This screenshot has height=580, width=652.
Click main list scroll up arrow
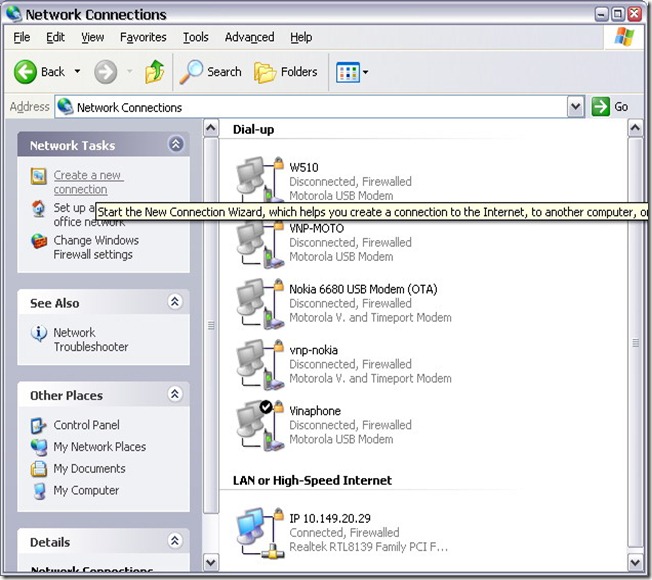coord(635,128)
